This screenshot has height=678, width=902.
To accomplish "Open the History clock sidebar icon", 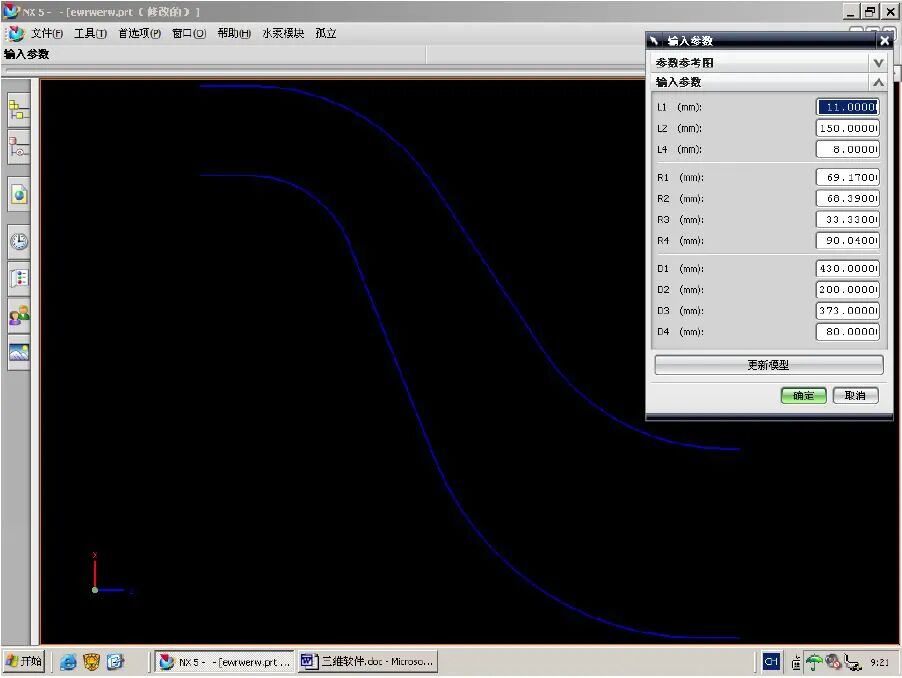I will click(x=18, y=242).
